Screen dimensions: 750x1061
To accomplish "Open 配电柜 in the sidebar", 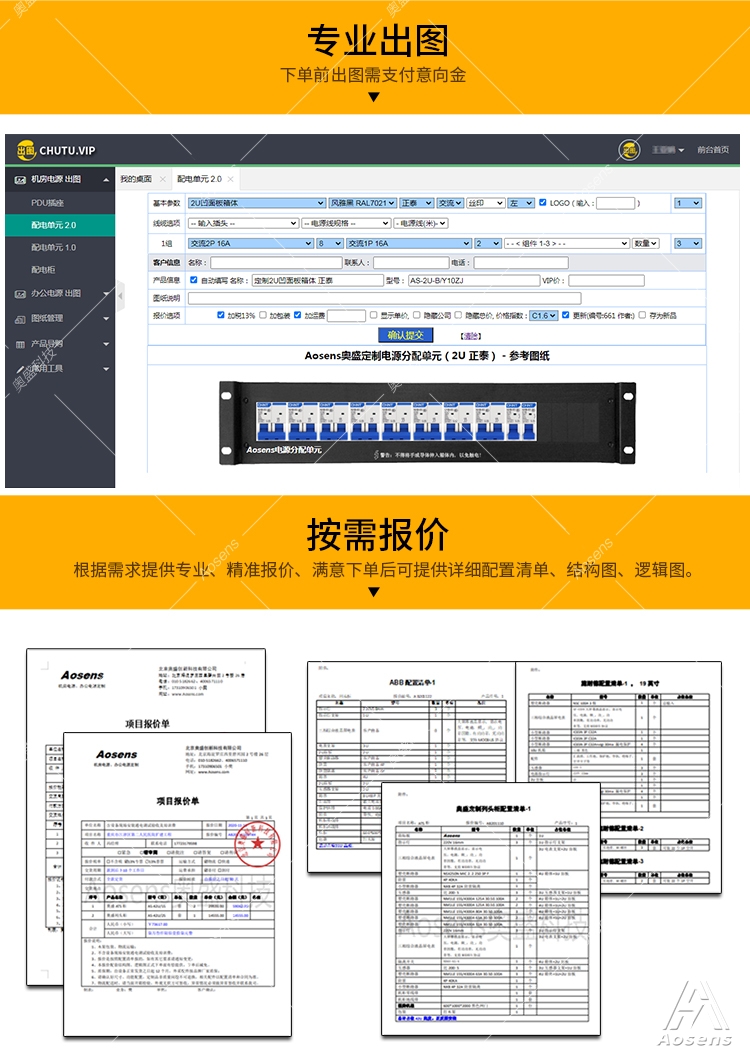I will pyautogui.click(x=43, y=269).
